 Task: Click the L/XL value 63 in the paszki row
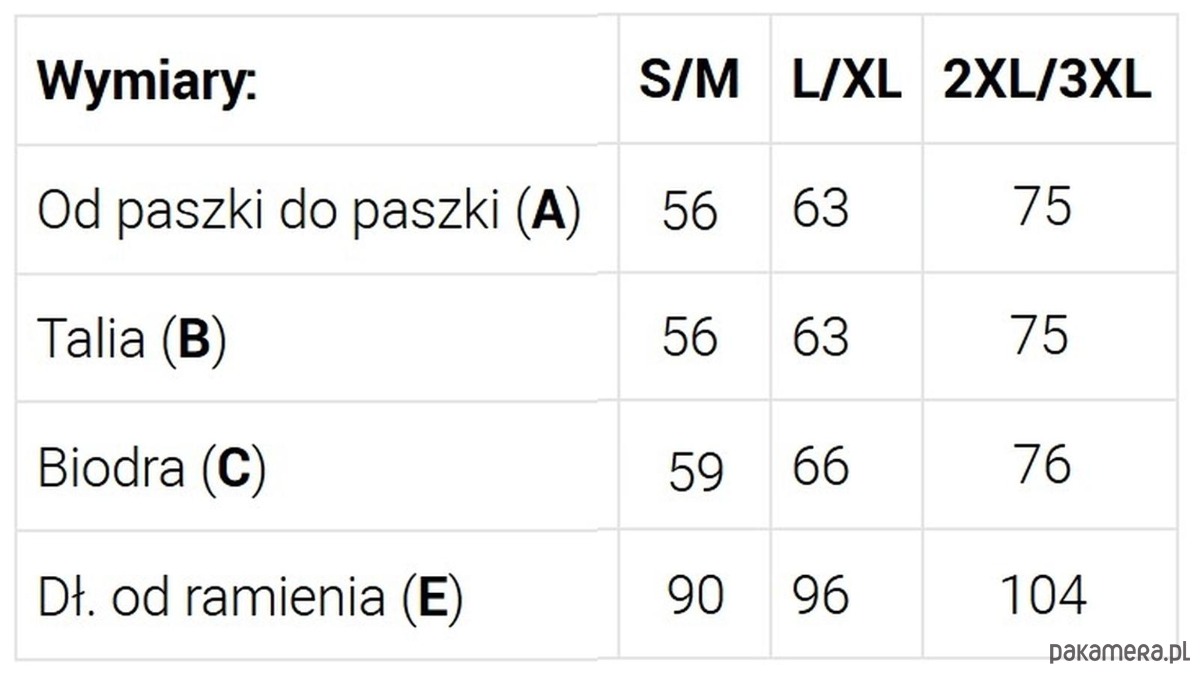(x=821, y=208)
